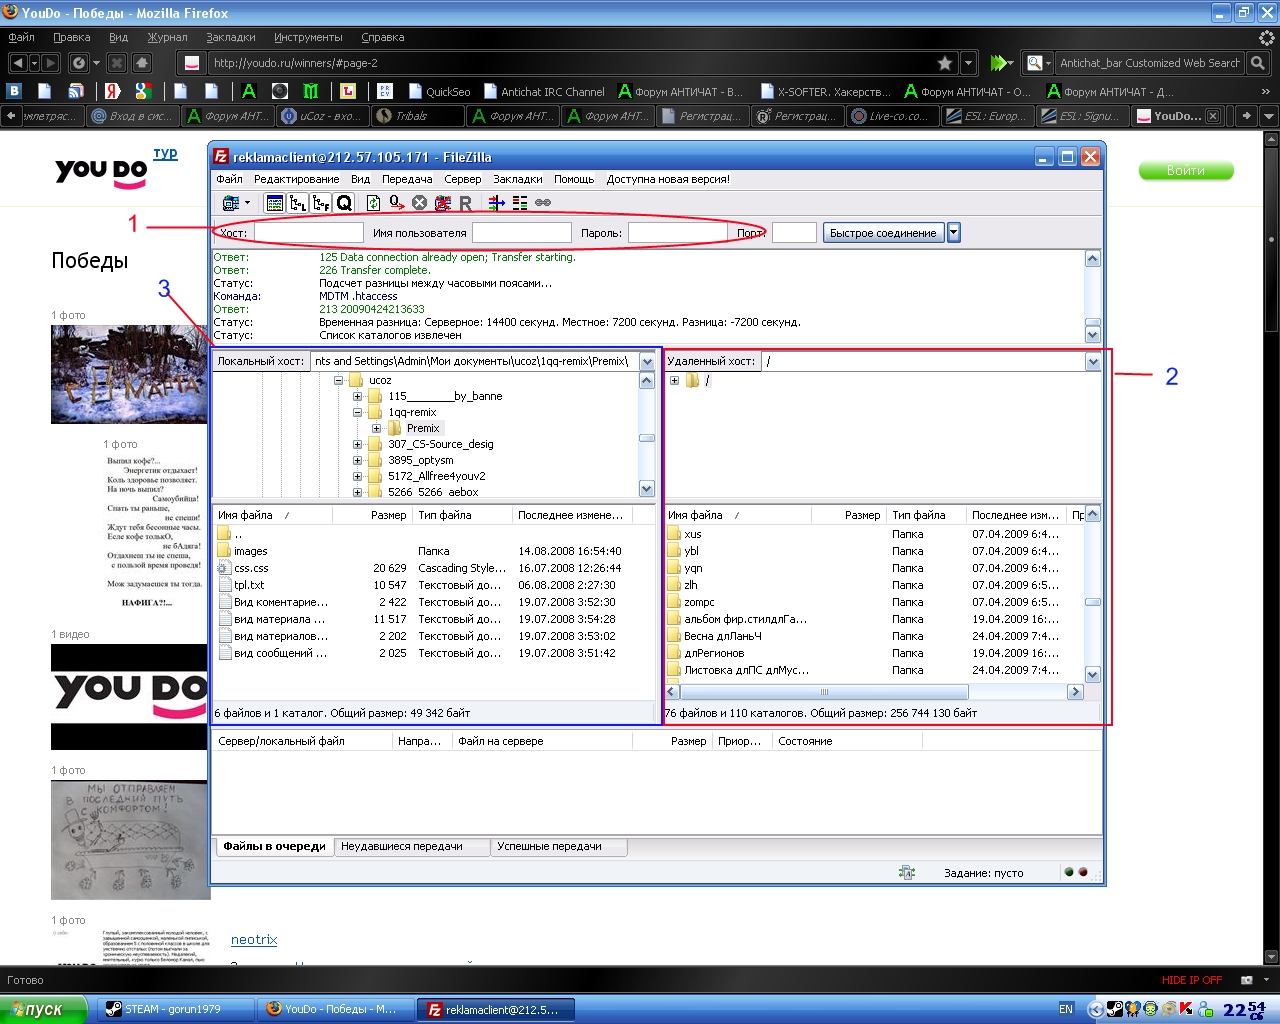Click the green Войти button
1280x1024 pixels.
coord(1185,171)
